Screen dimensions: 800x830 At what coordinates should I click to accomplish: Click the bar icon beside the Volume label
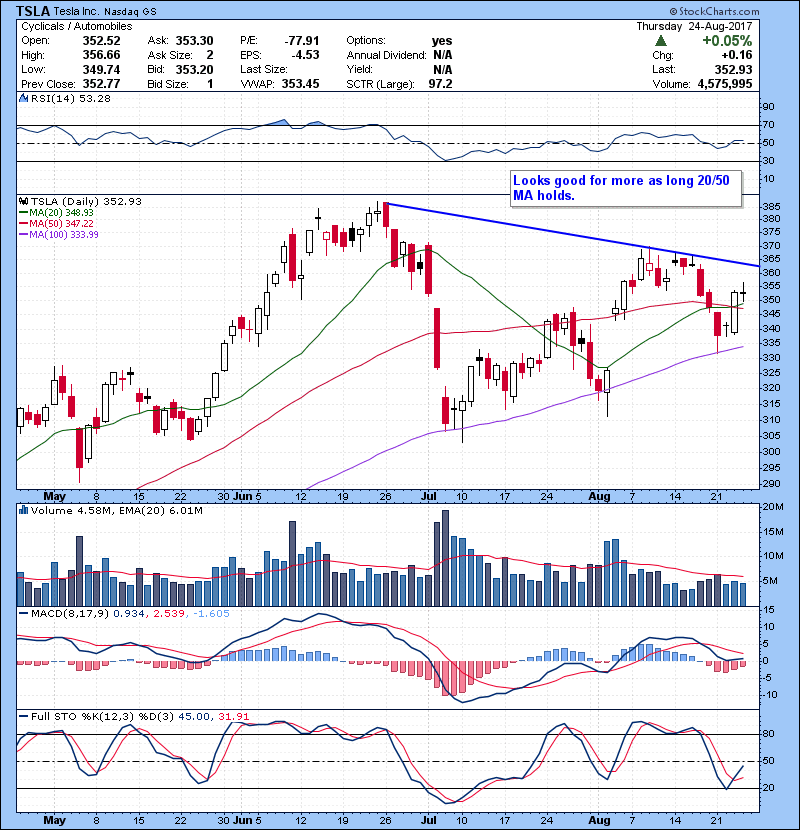[23, 511]
